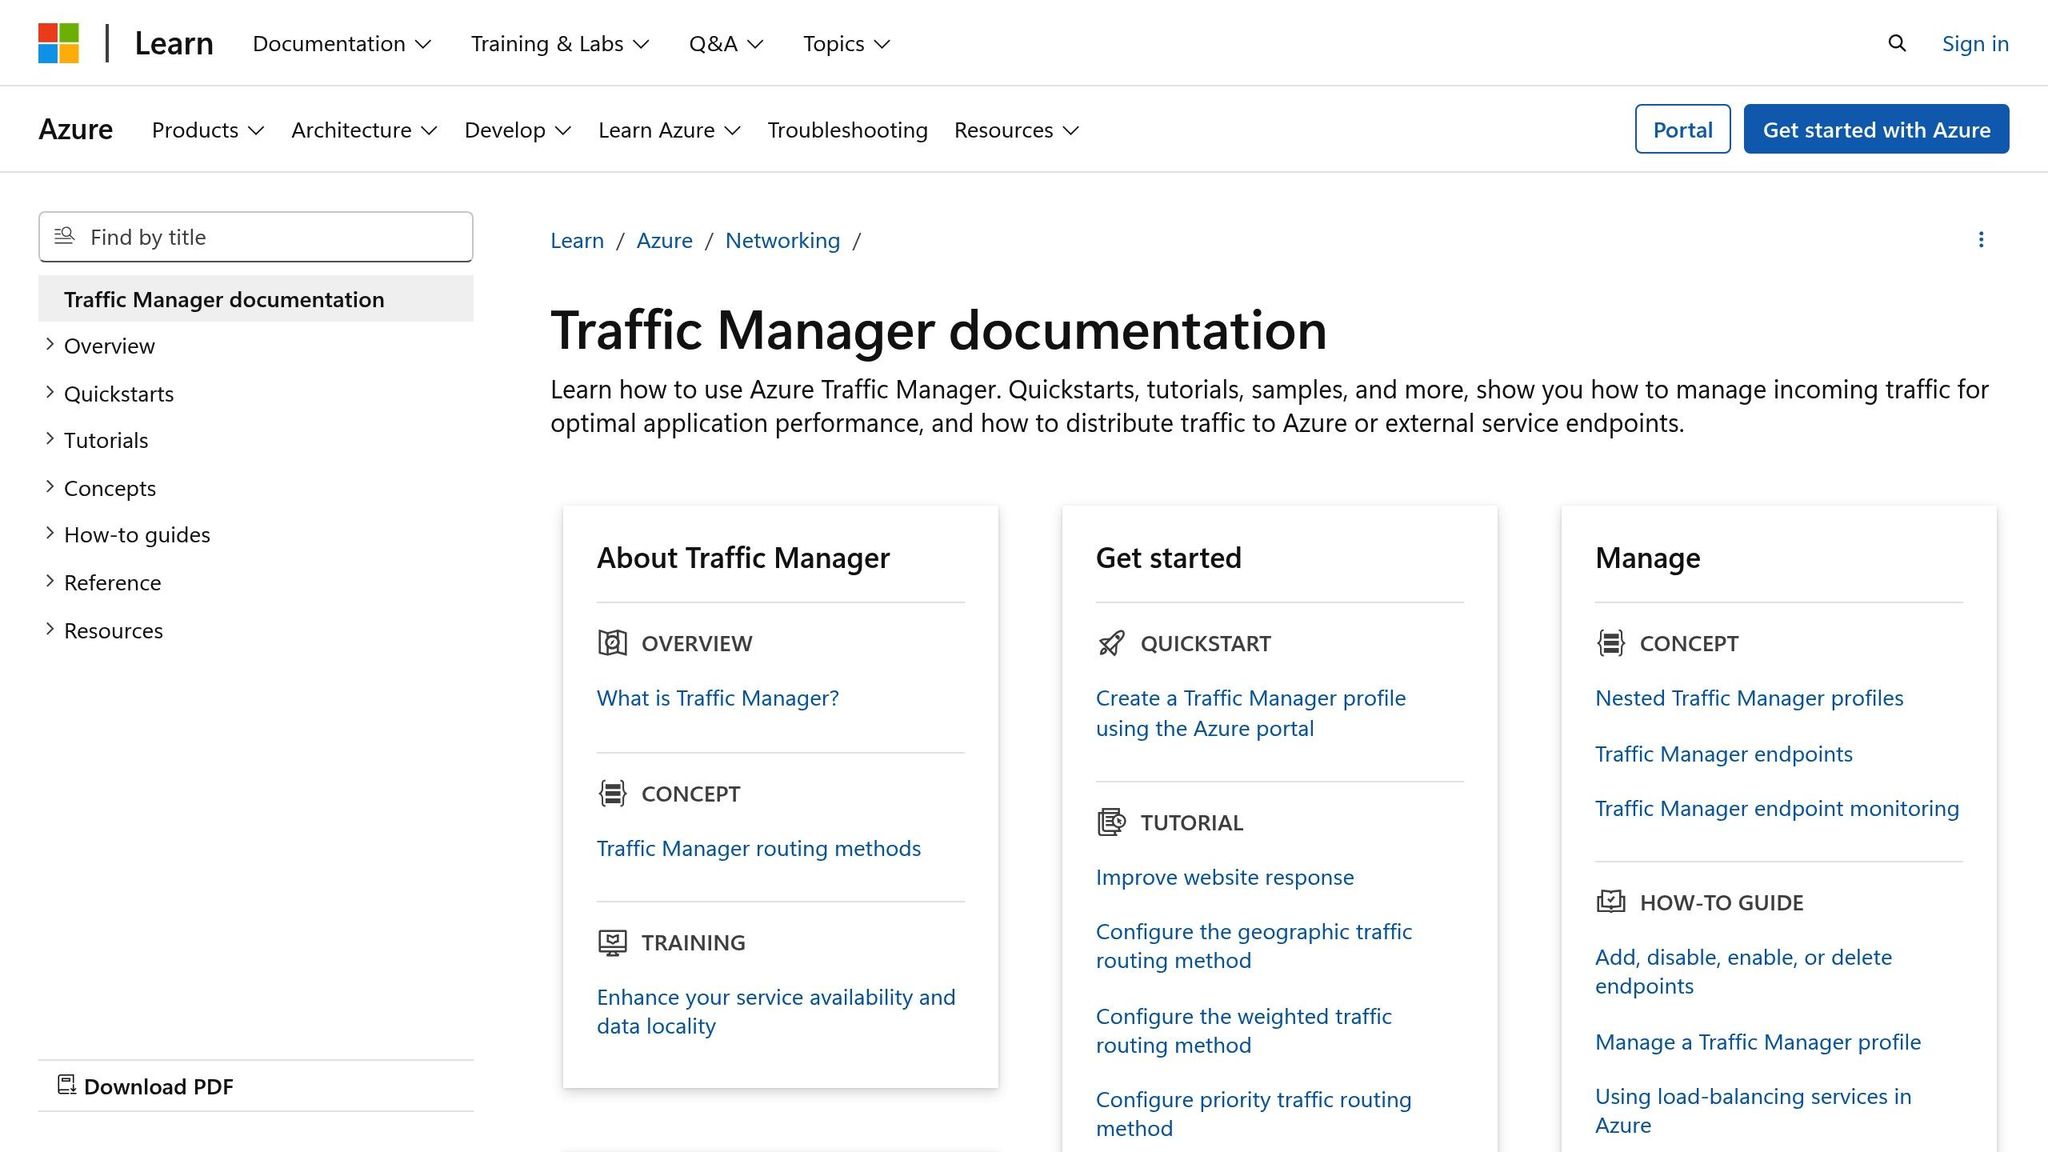Open Enhance your service availability link
The image size is (2048, 1152).
776,1011
